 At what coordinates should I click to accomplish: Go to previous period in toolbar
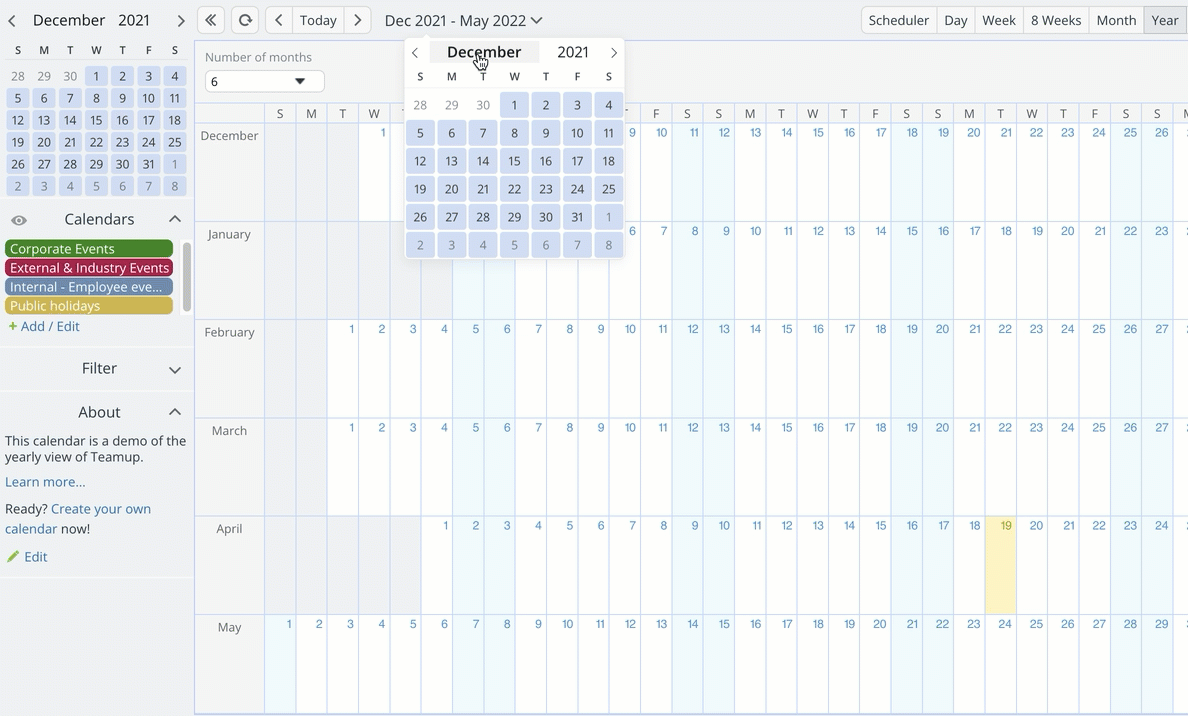pos(279,20)
